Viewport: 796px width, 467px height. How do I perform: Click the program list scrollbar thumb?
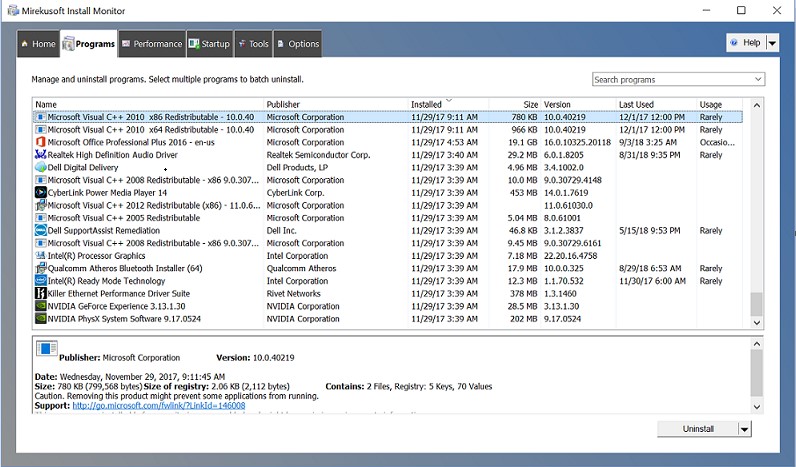click(x=756, y=304)
